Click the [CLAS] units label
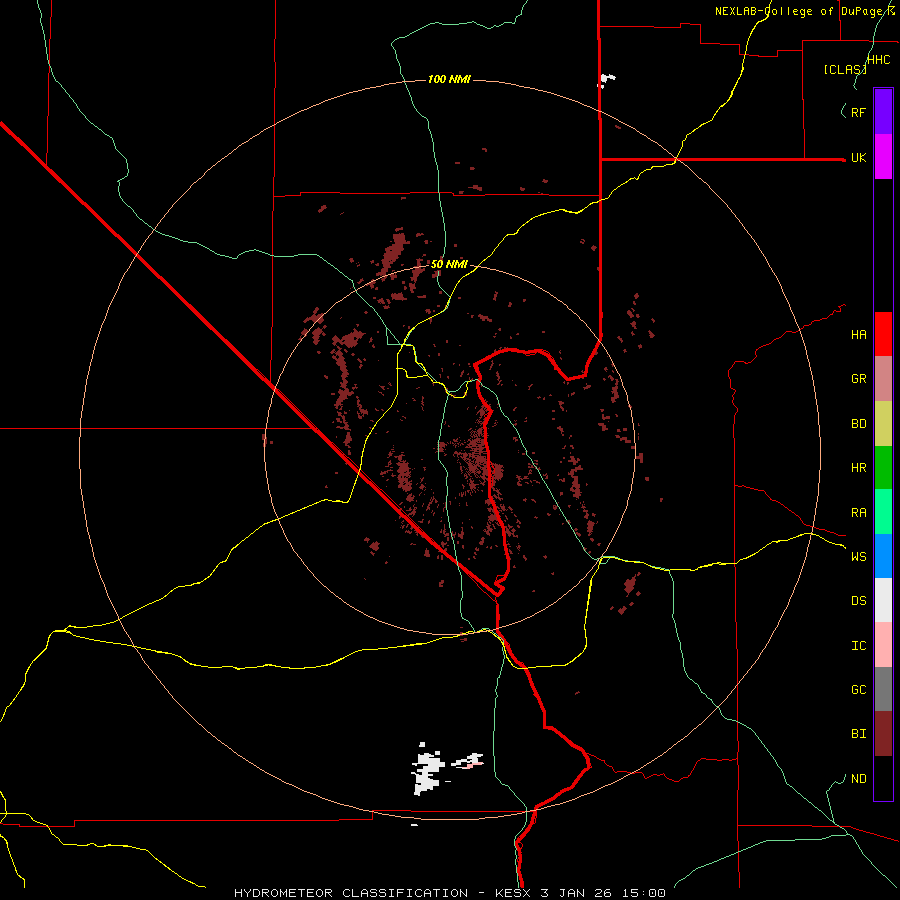The height and width of the screenshot is (900, 900). click(845, 70)
